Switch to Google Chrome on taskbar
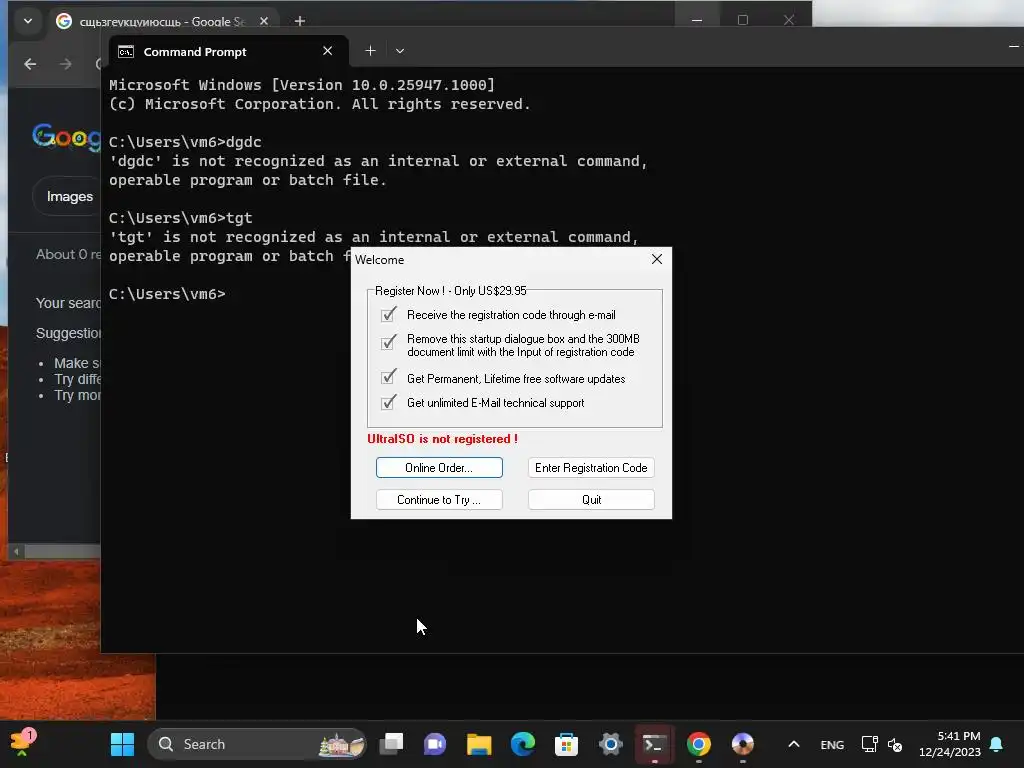This screenshot has width=1024, height=768. [x=698, y=744]
